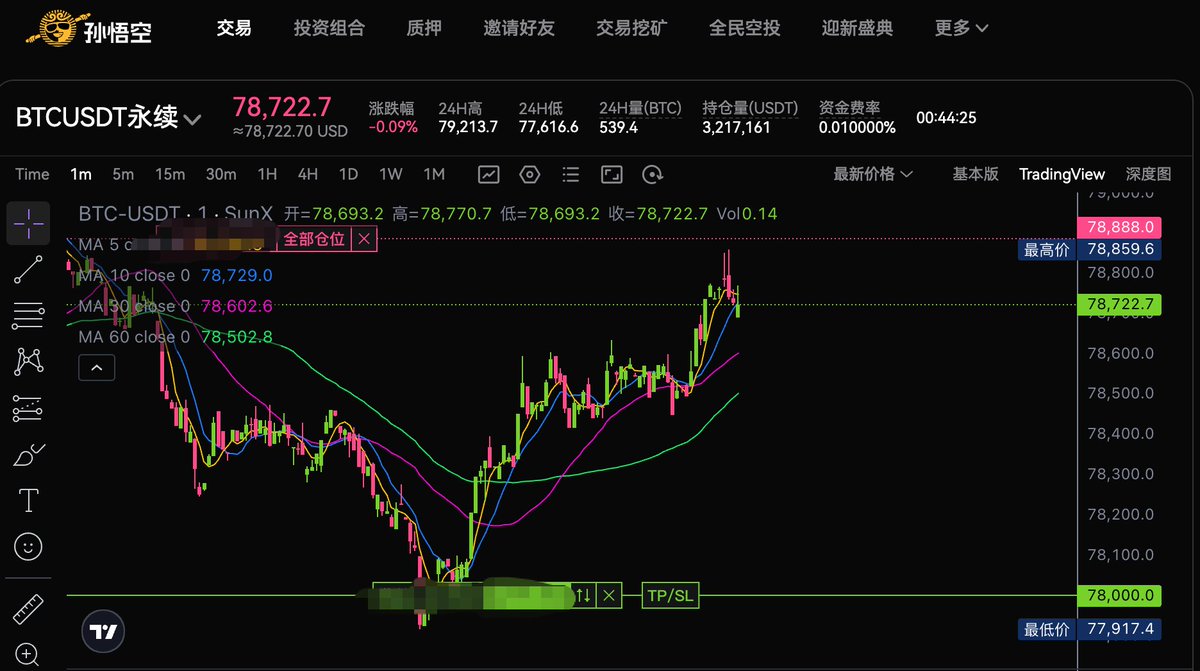Open the 邀请好友 navigation tab

pyautogui.click(x=519, y=28)
